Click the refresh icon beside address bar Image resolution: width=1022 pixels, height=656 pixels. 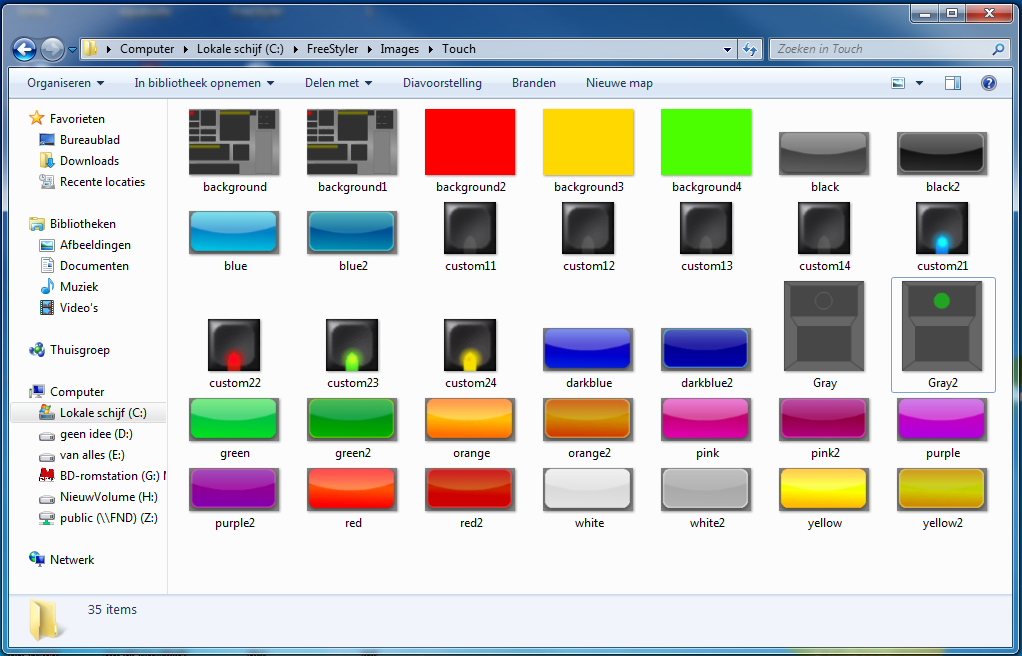pyautogui.click(x=750, y=49)
